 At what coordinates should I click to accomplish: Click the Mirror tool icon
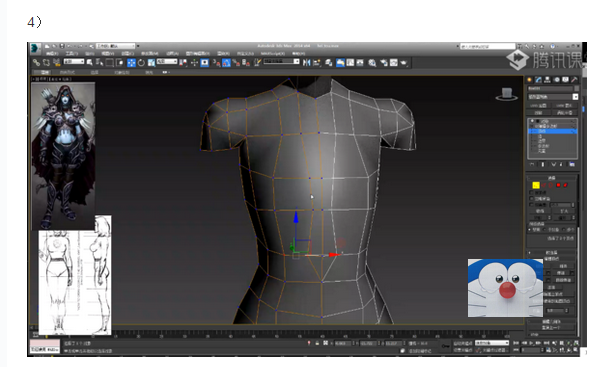(307, 62)
